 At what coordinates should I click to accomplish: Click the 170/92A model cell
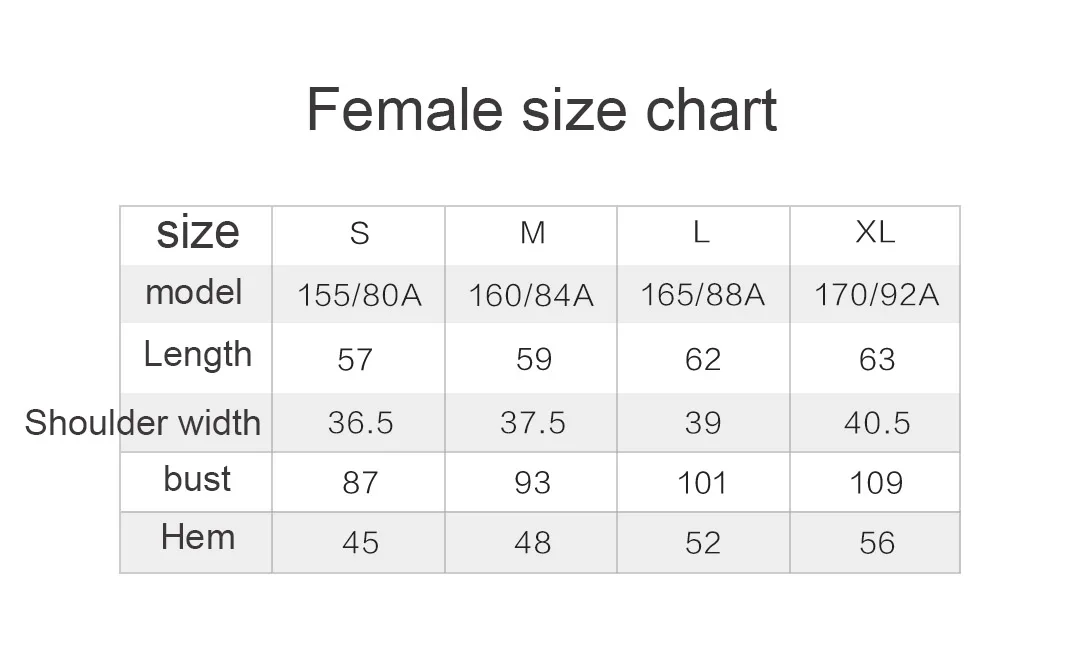pos(876,295)
